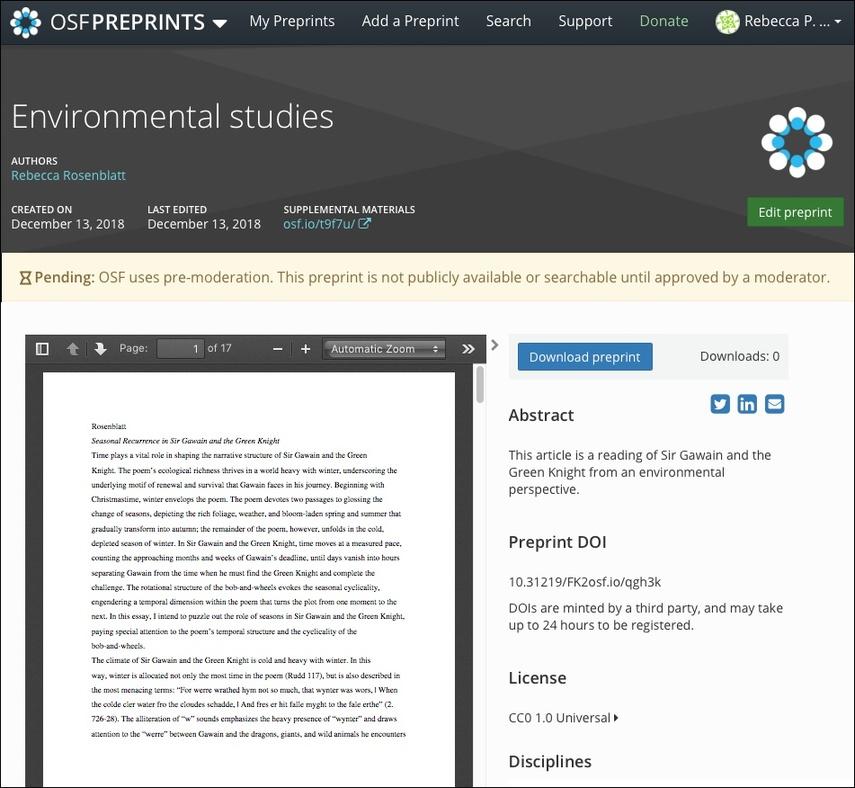Open the OSF PREPRINTS services dropdown
Image resolution: width=855 pixels, height=788 pixels.
click(221, 20)
